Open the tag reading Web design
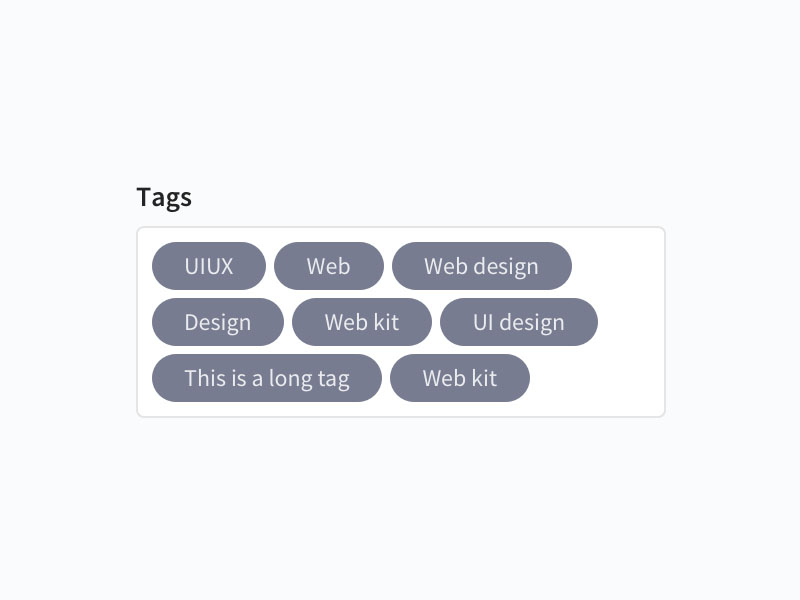 click(x=482, y=266)
